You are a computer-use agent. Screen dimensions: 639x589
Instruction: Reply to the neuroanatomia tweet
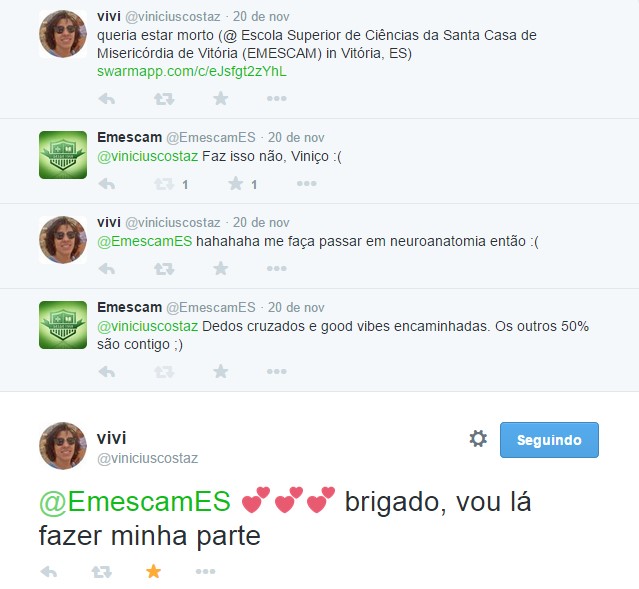coord(107,269)
